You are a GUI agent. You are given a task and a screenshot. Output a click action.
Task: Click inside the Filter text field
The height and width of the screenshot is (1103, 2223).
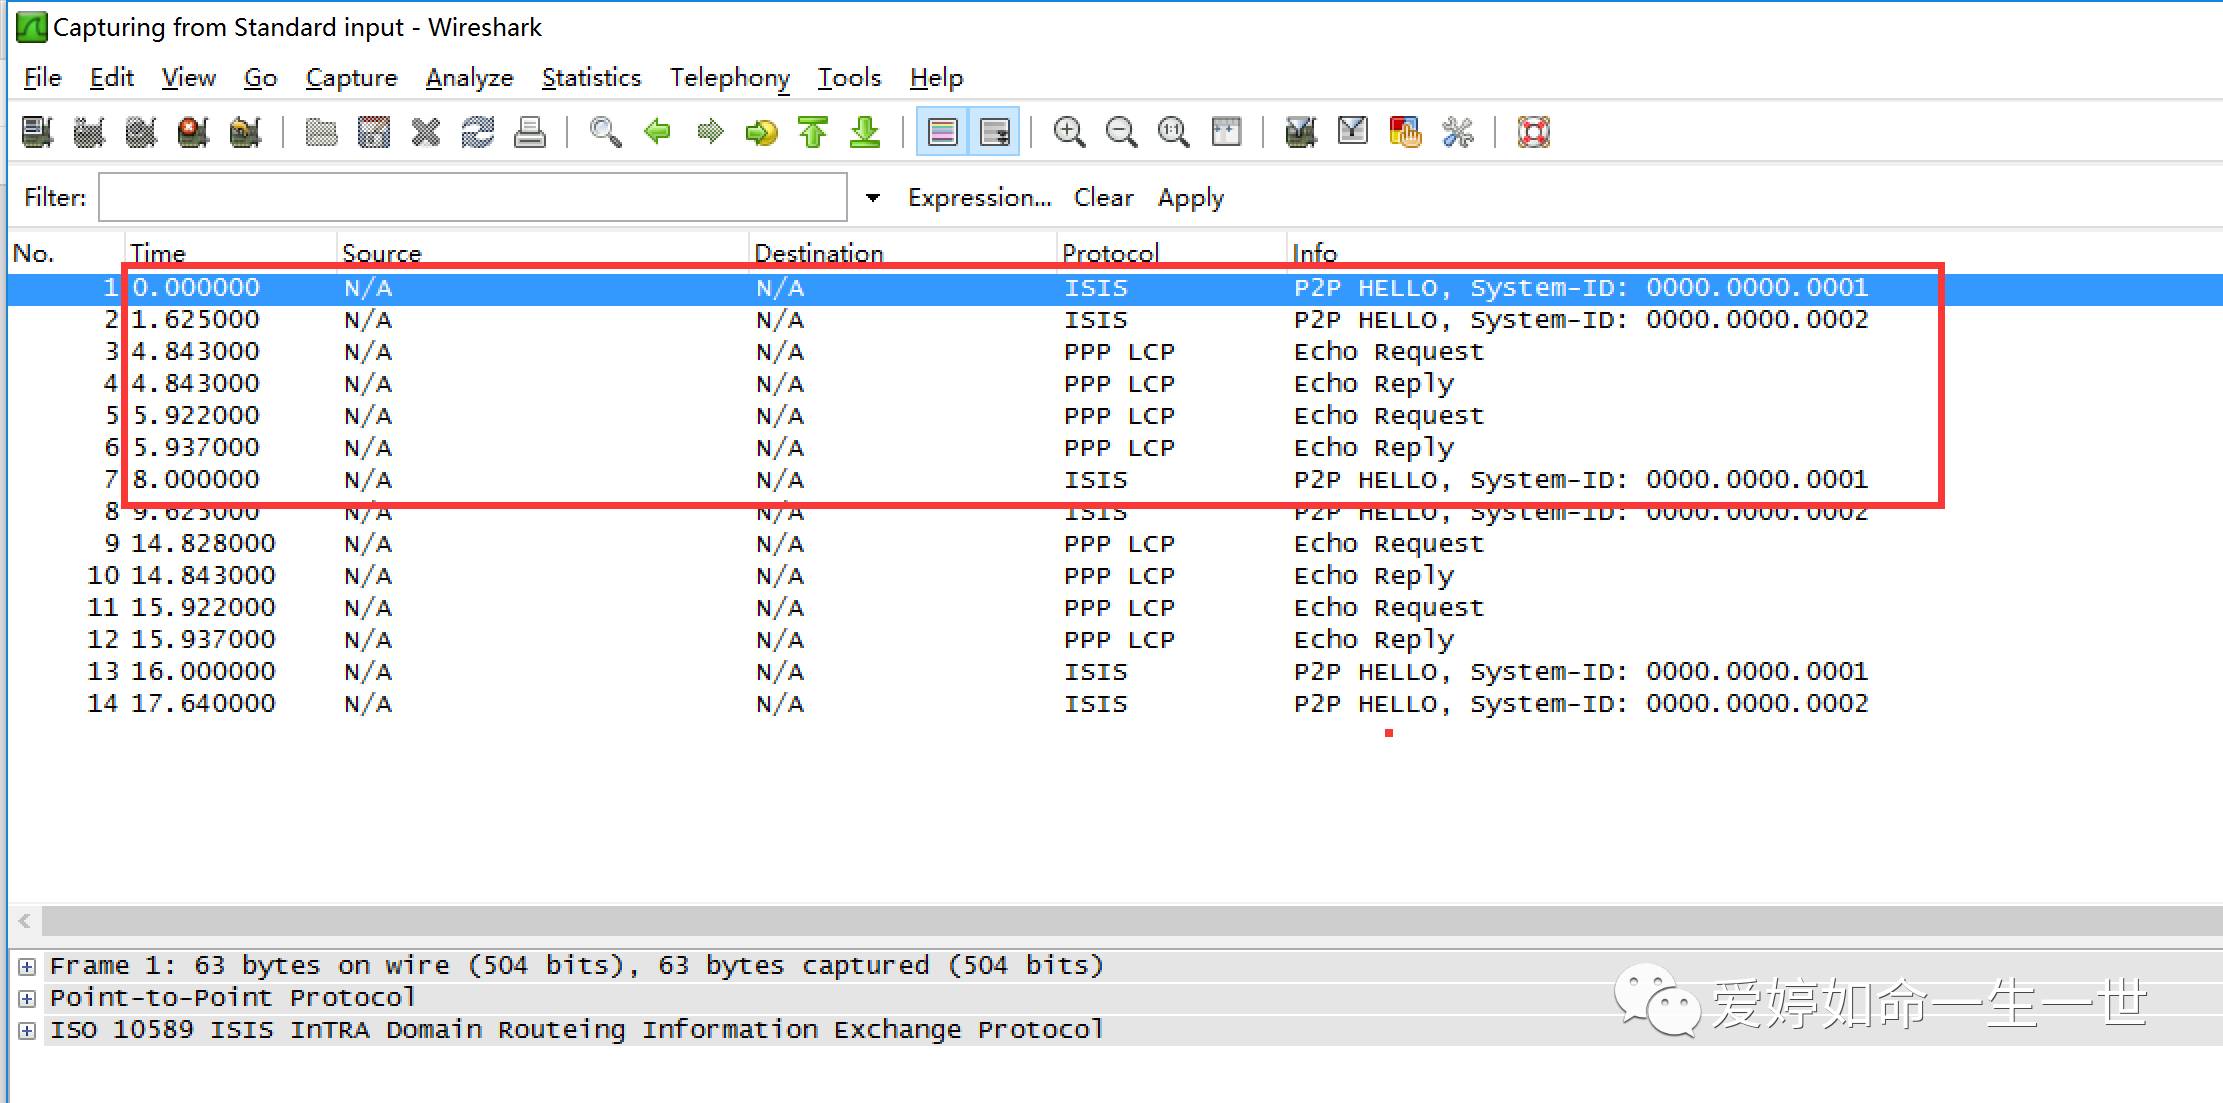pyautogui.click(x=472, y=198)
